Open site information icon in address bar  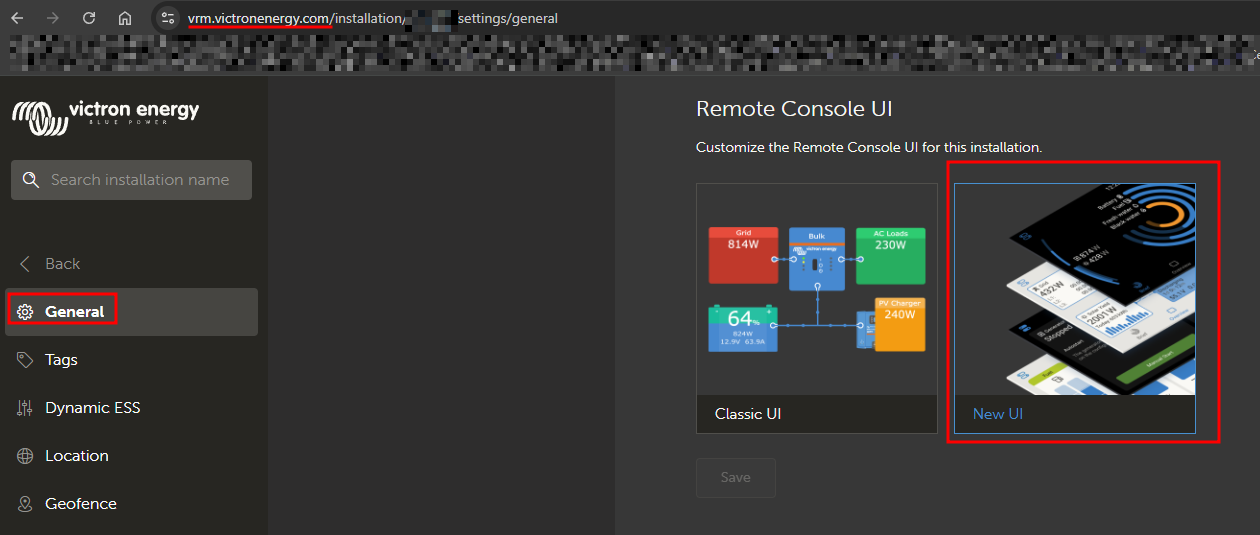(168, 18)
